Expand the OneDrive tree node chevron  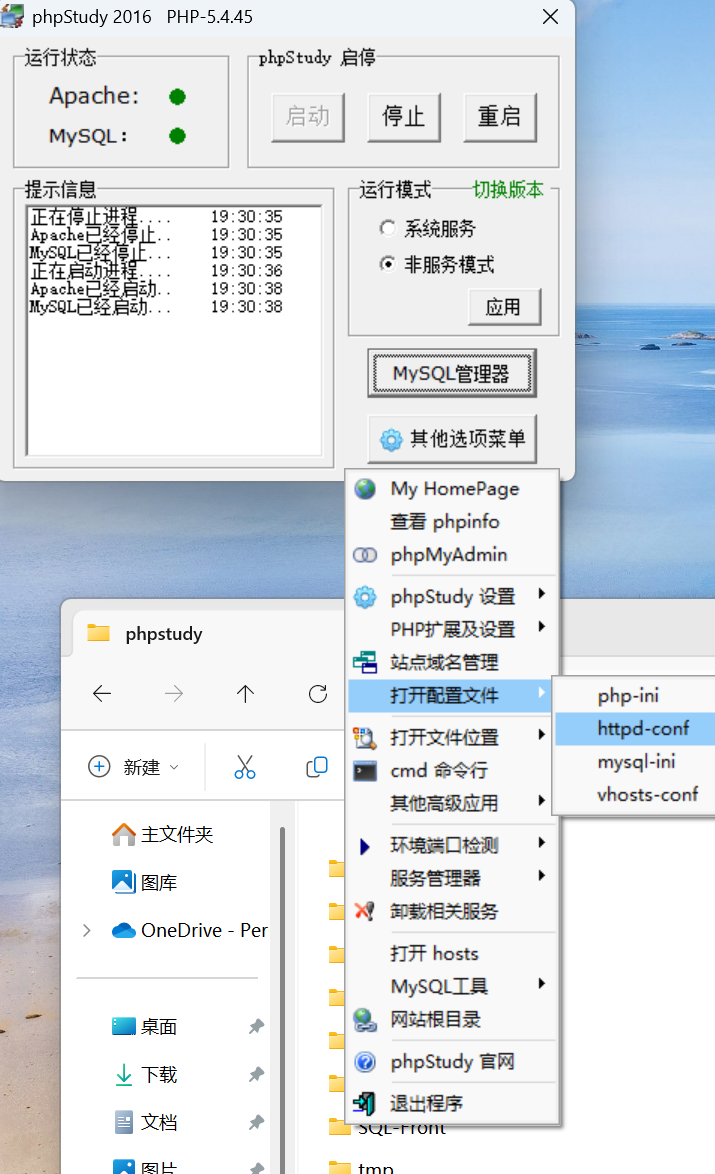pos(87,930)
